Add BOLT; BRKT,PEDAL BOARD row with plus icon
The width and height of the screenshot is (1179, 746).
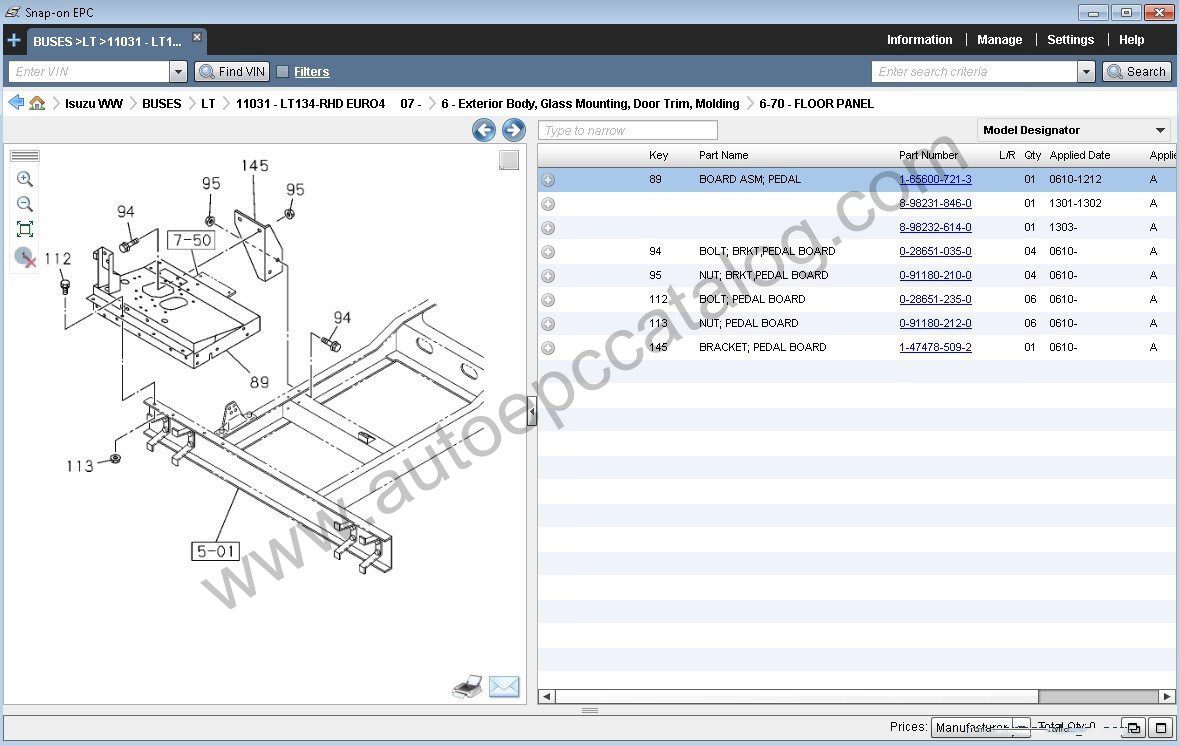(x=548, y=252)
